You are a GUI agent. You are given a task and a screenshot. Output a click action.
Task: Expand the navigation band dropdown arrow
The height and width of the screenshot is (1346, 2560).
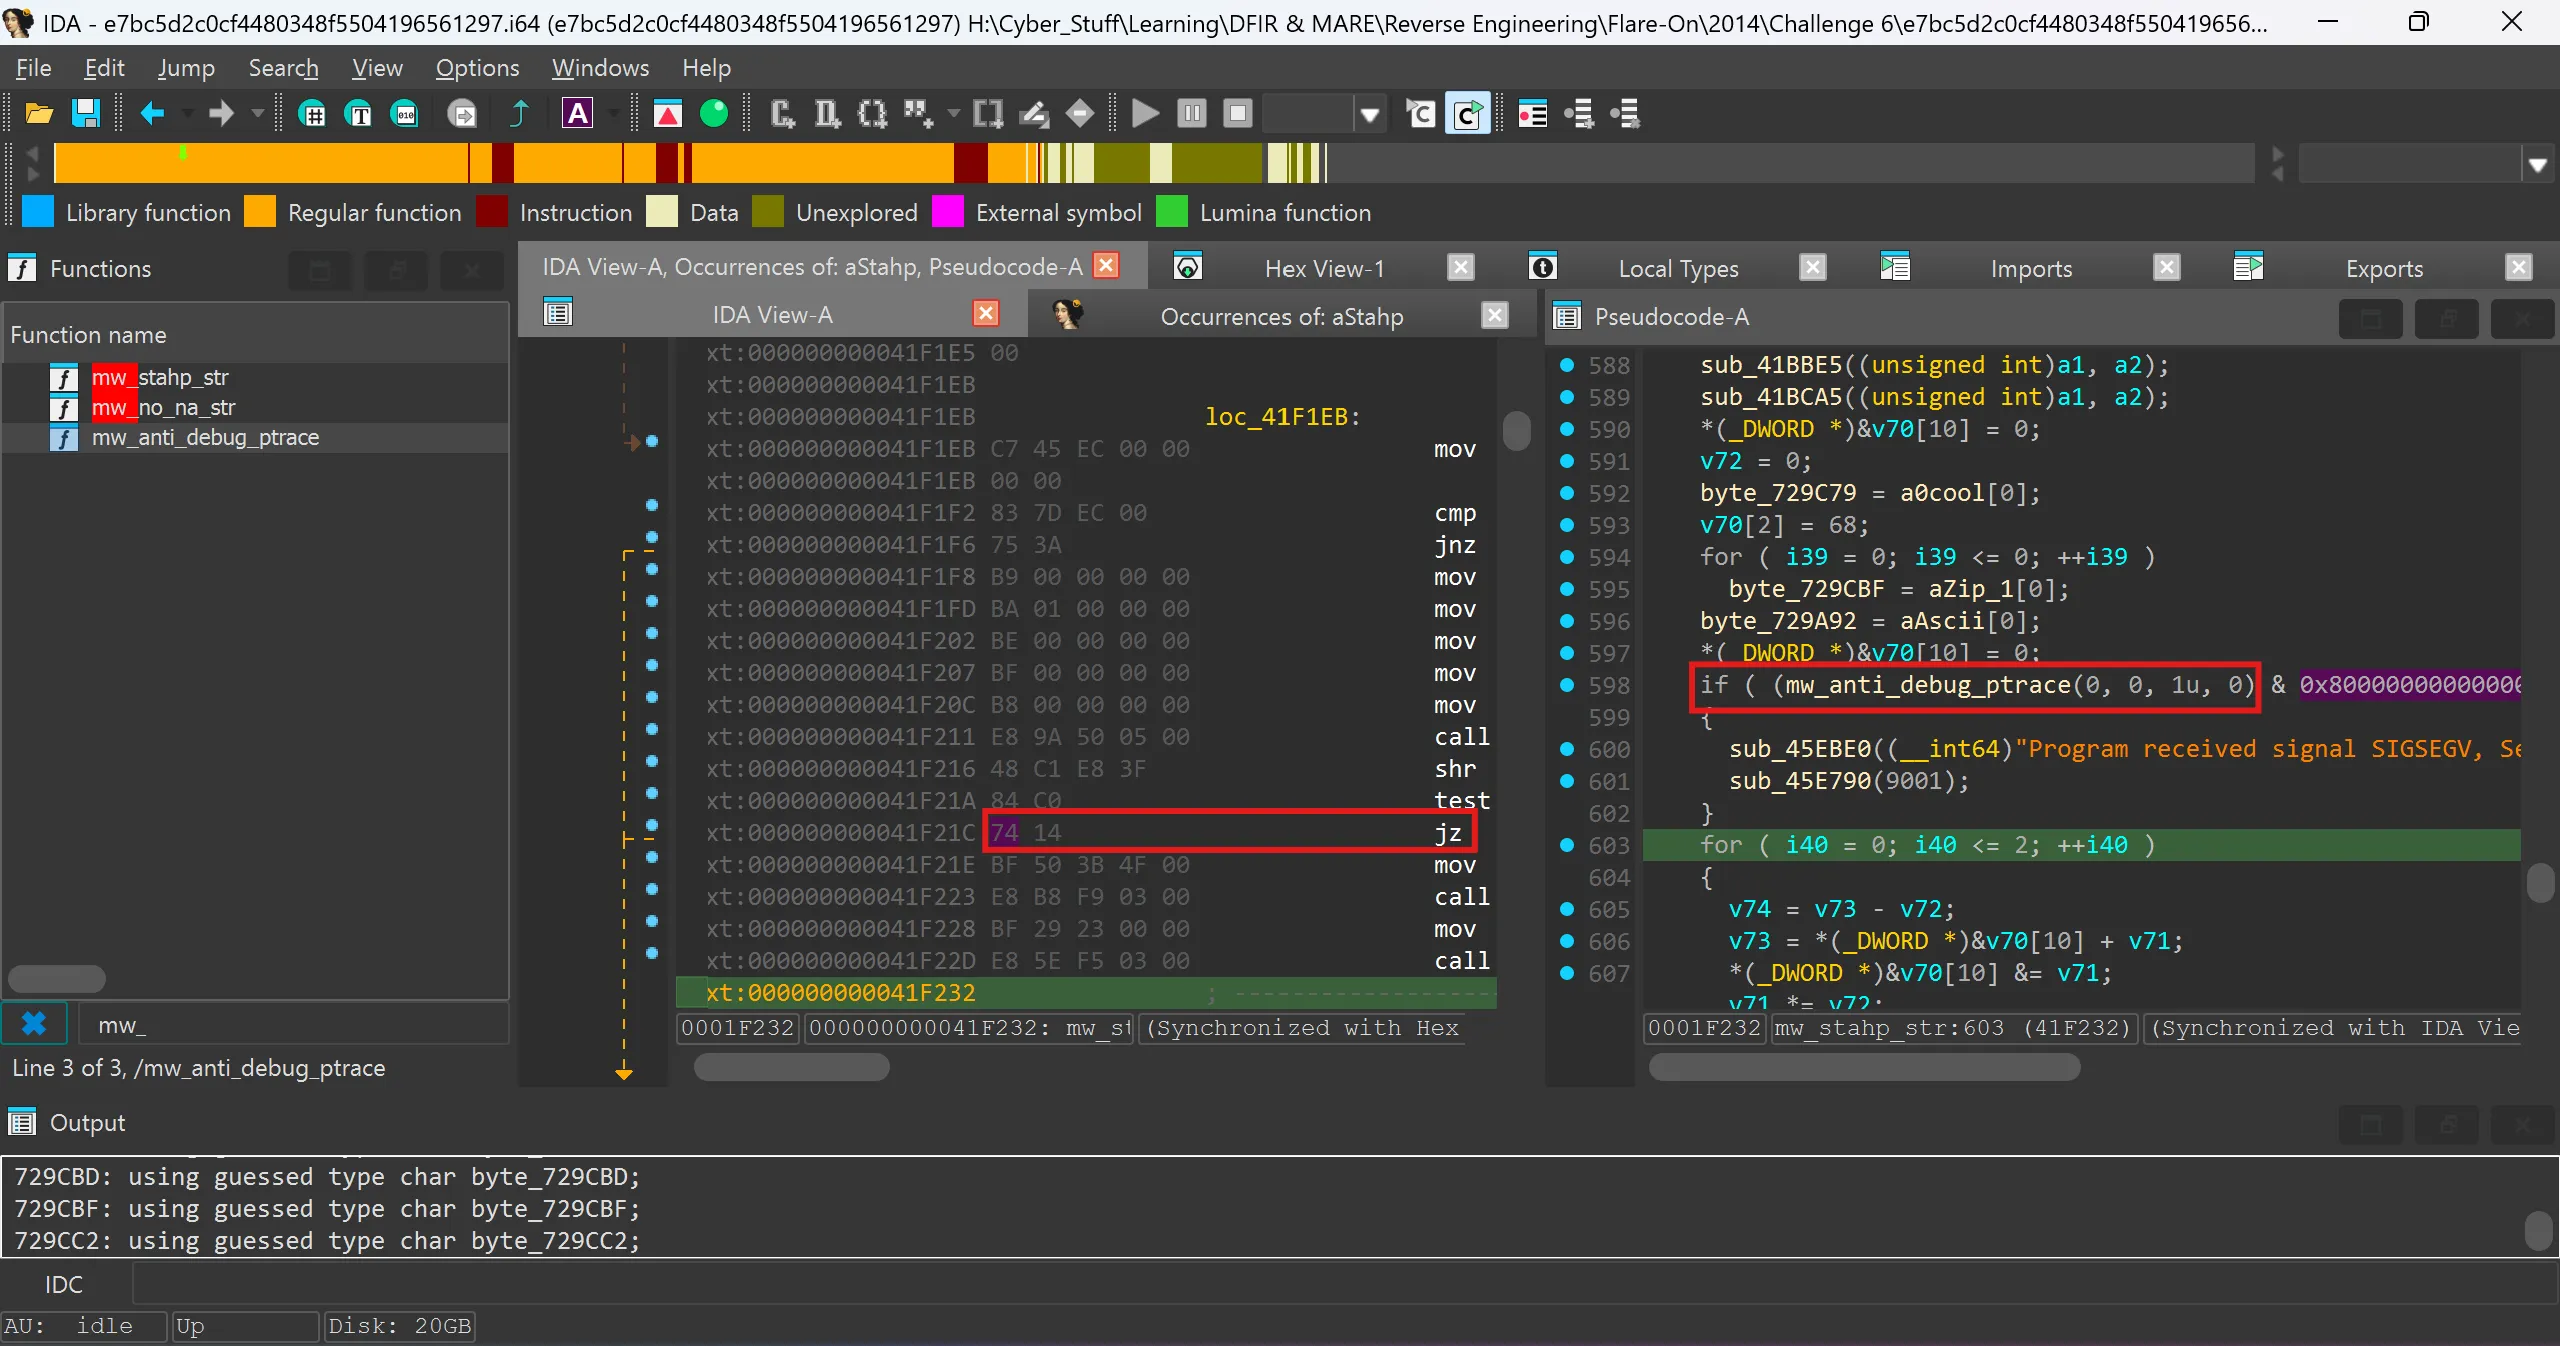pyautogui.click(x=2537, y=165)
